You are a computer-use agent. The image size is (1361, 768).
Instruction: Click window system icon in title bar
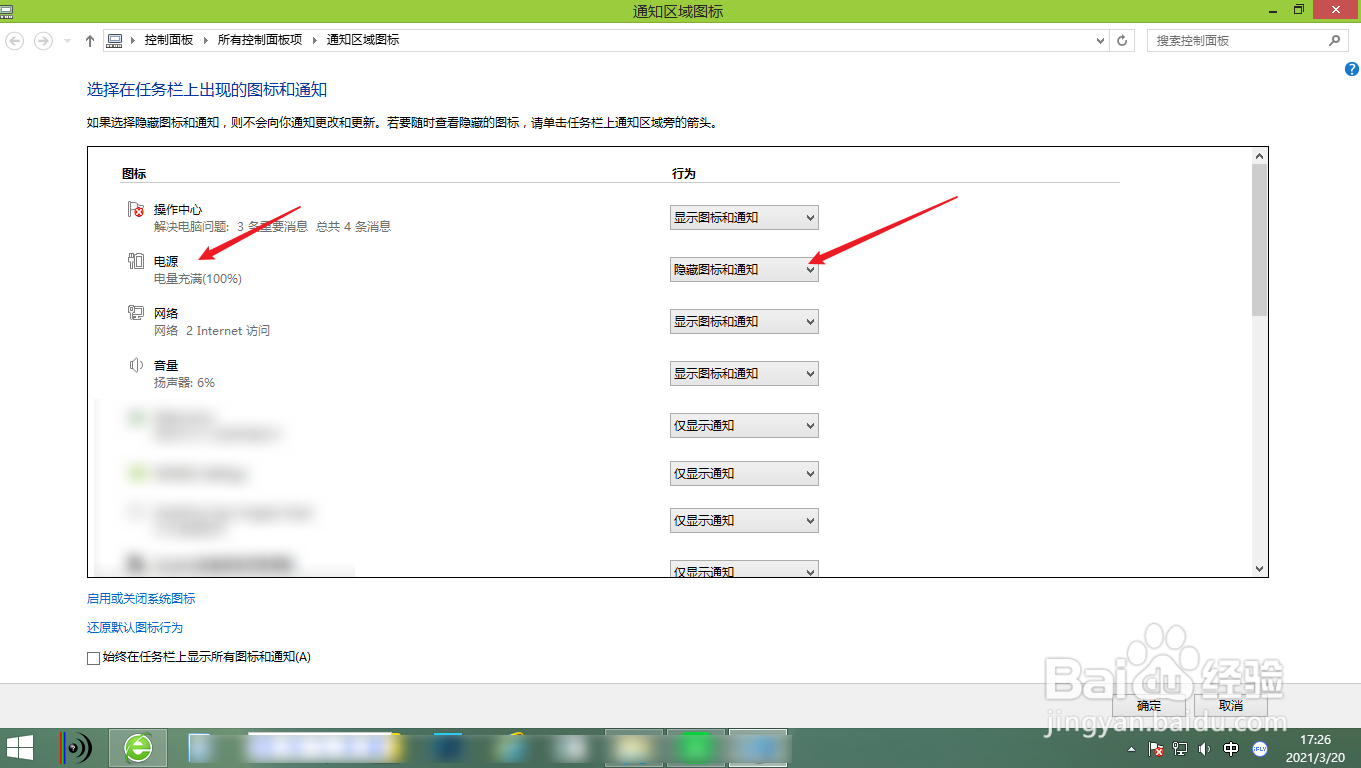click(x=7, y=10)
